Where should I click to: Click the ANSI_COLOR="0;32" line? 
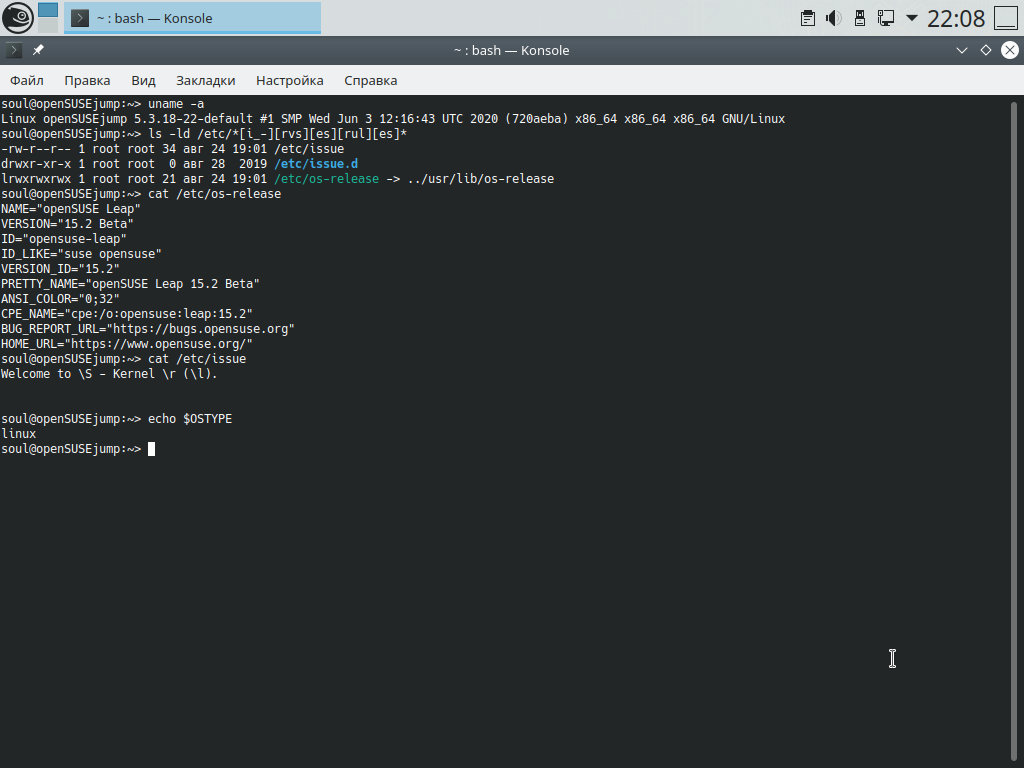[60, 299]
